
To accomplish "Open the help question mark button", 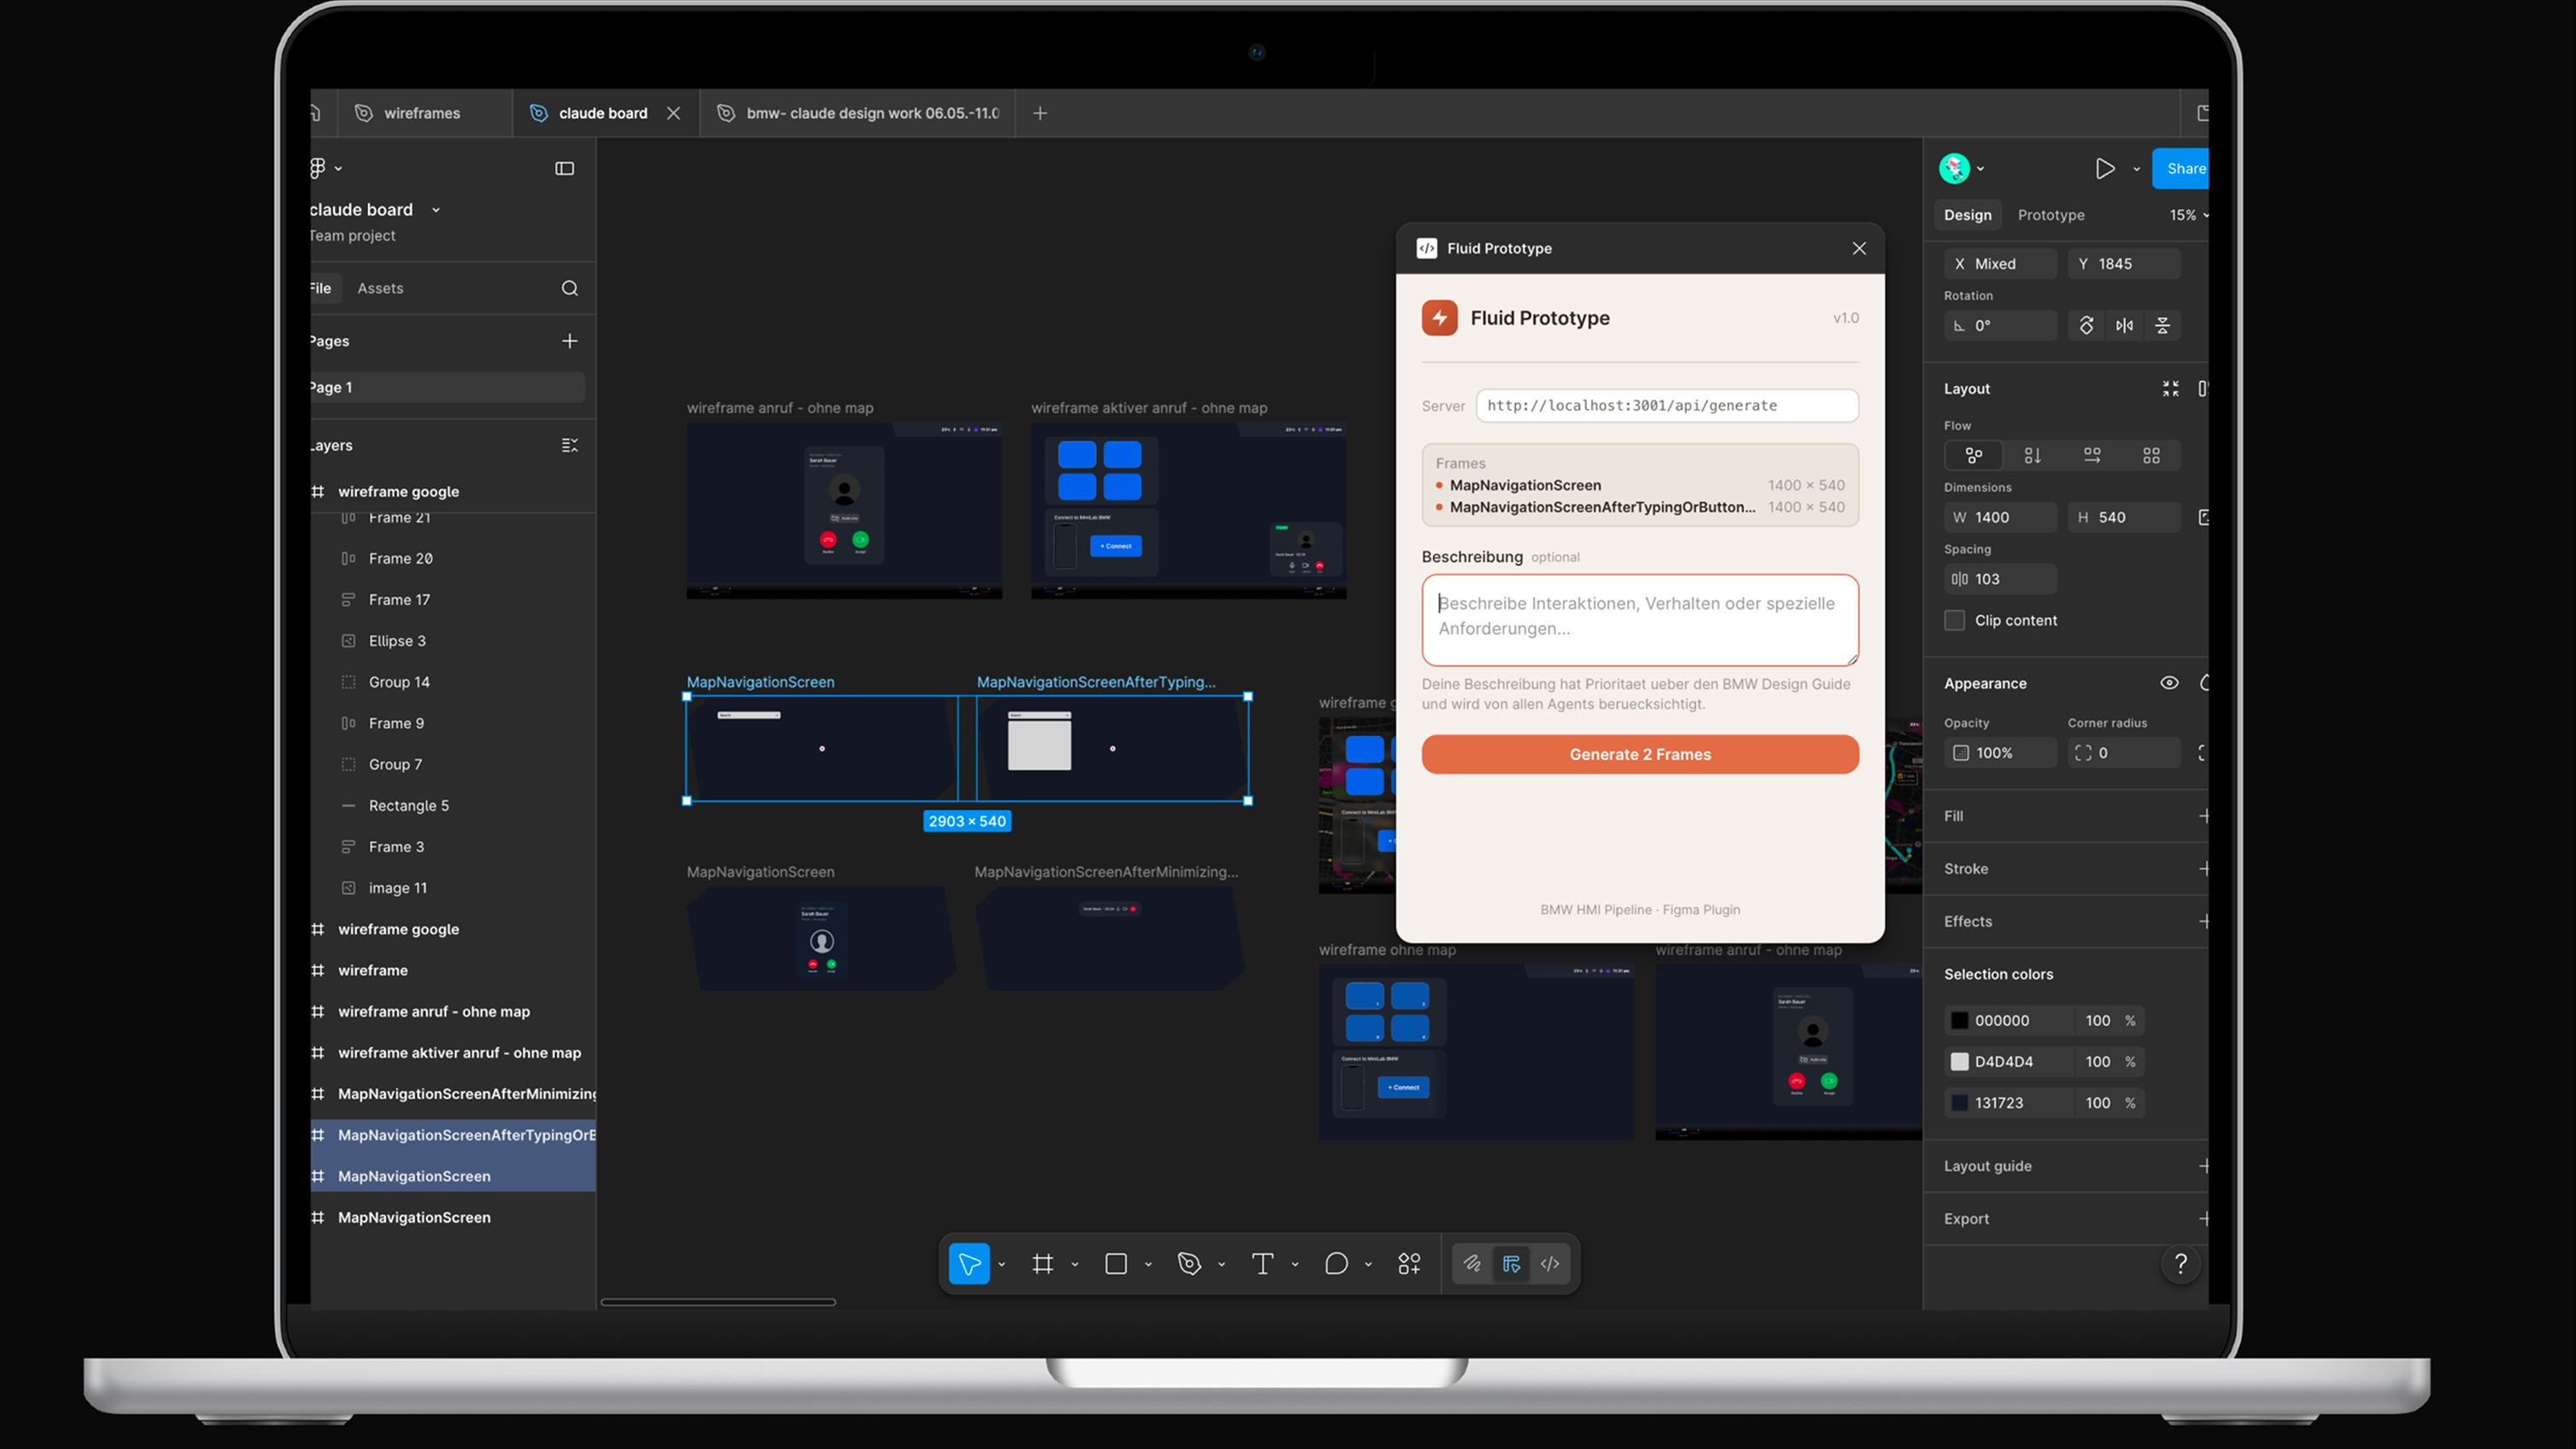I will (2181, 1264).
